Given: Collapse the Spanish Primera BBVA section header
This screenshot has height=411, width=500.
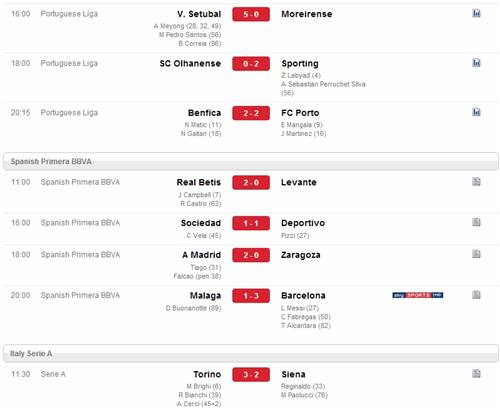Looking at the screenshot, I should [251, 161].
